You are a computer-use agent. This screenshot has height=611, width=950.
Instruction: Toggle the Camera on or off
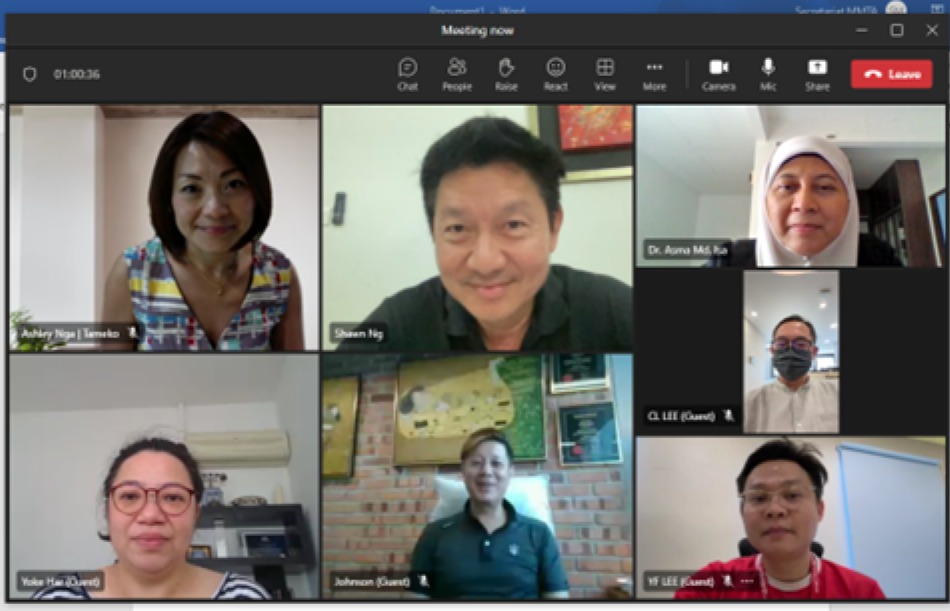[x=718, y=74]
